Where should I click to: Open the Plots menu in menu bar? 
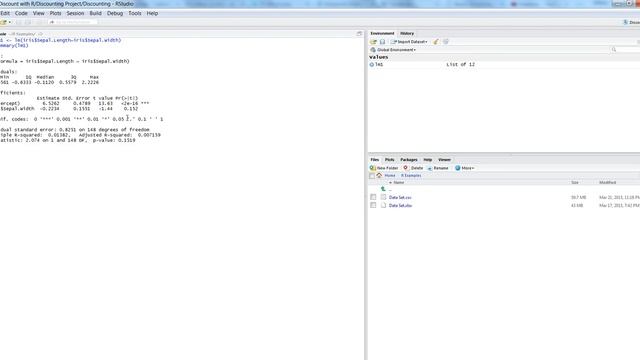pos(56,13)
